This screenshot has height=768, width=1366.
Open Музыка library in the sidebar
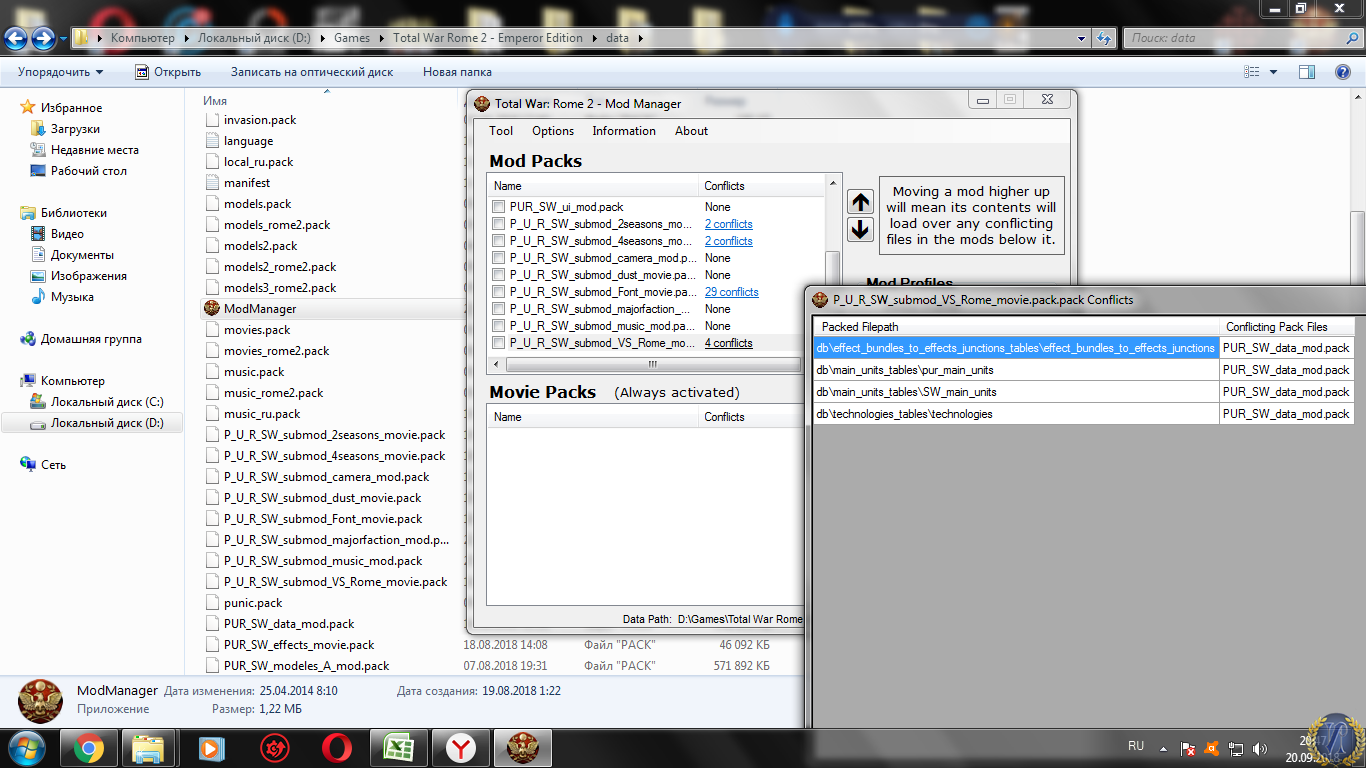(72, 297)
